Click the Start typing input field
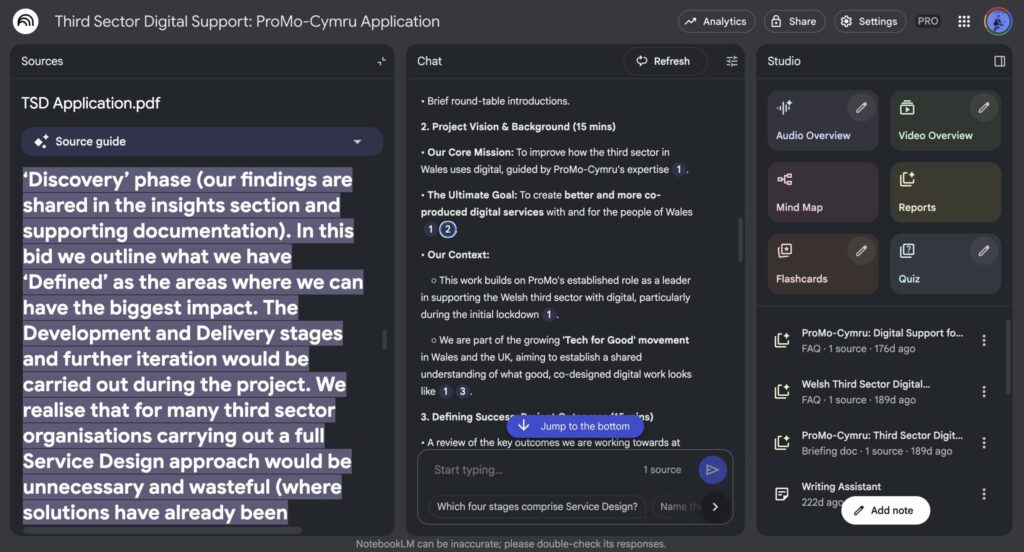Viewport: 1024px width, 552px height. 530,470
